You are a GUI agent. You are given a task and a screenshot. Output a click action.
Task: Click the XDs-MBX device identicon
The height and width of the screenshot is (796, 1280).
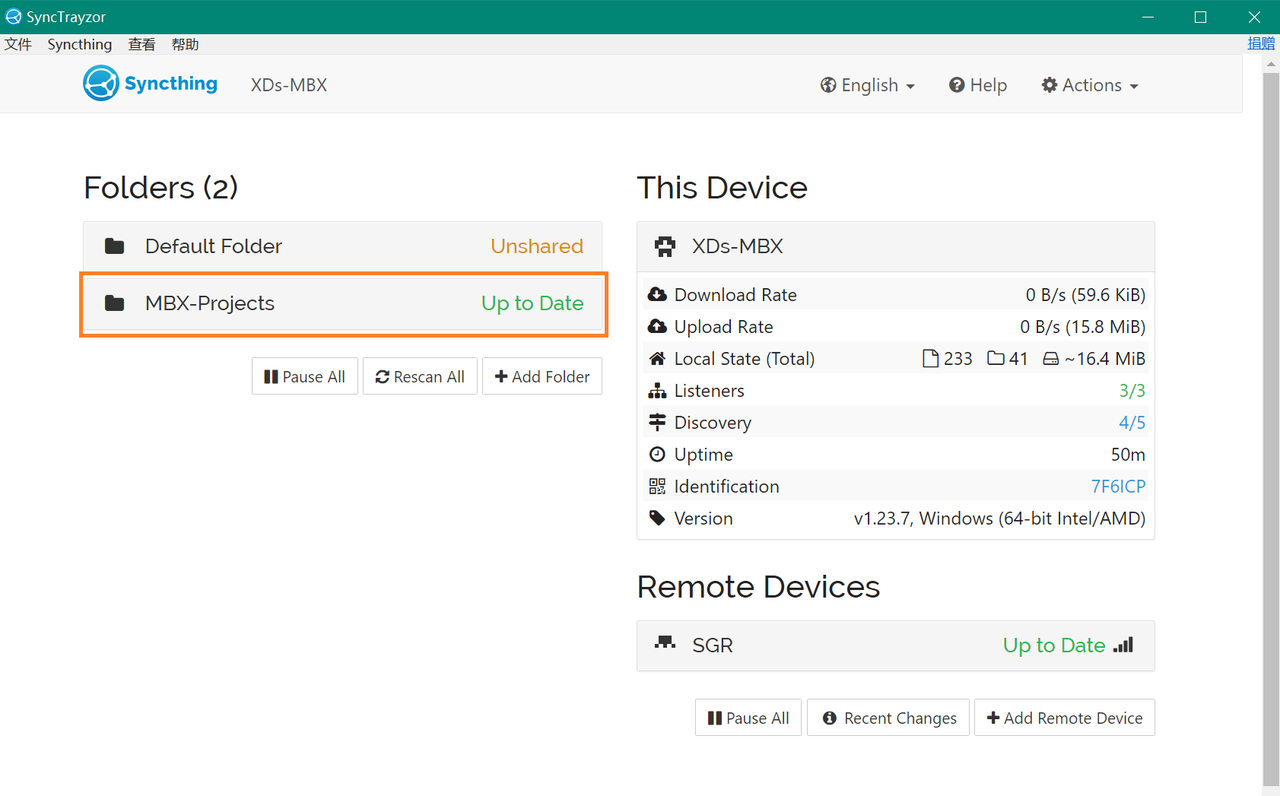pyautogui.click(x=665, y=246)
